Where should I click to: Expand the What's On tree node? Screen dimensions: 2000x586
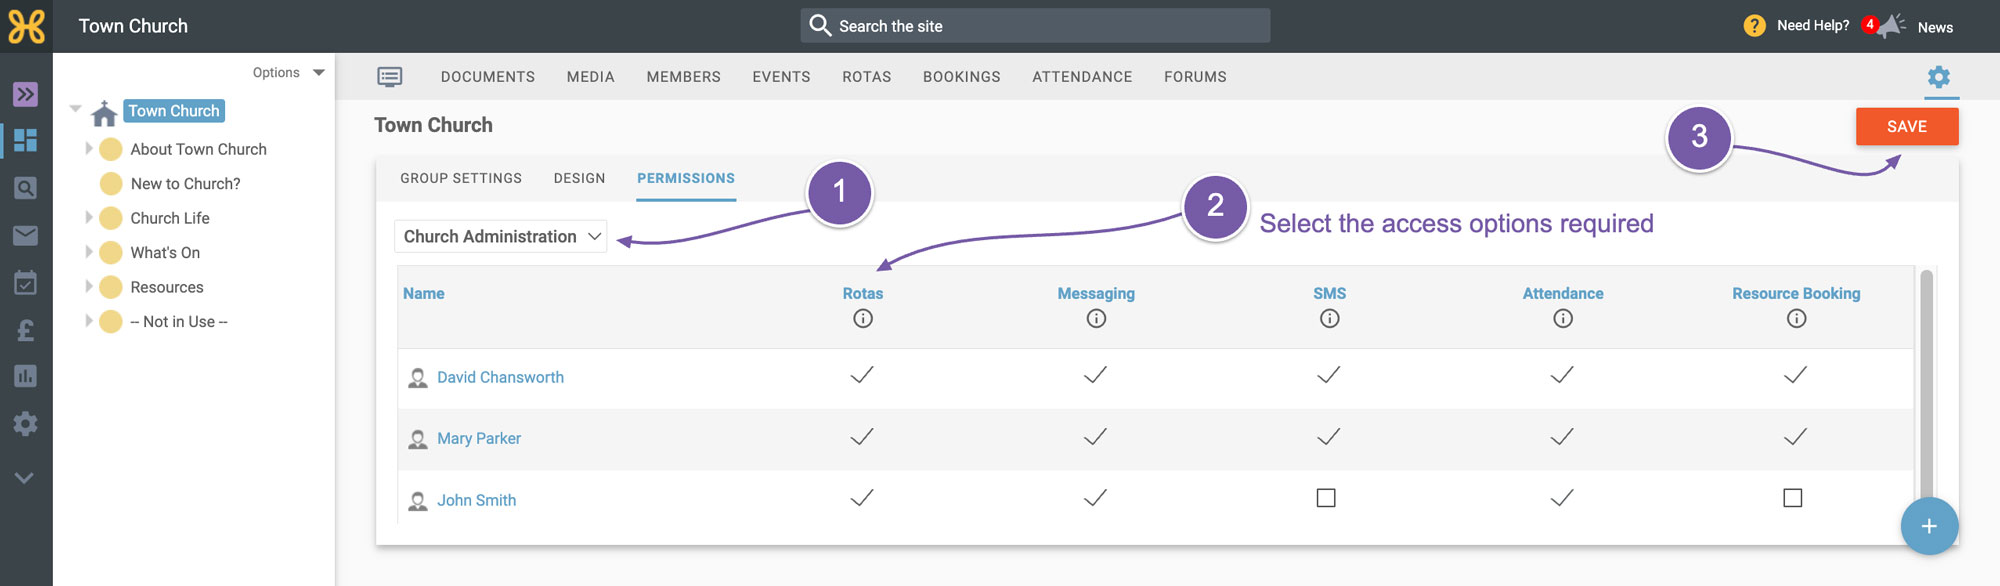coord(88,252)
